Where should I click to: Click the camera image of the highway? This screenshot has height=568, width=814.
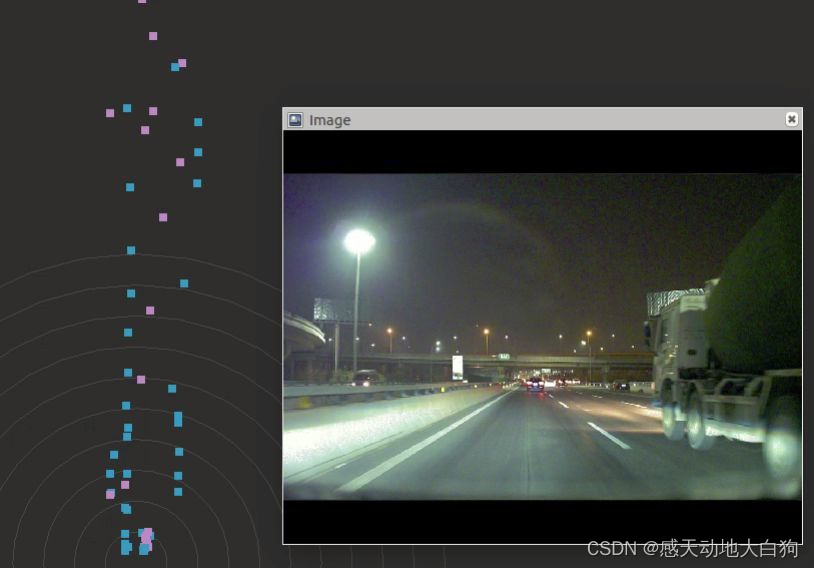(x=542, y=336)
